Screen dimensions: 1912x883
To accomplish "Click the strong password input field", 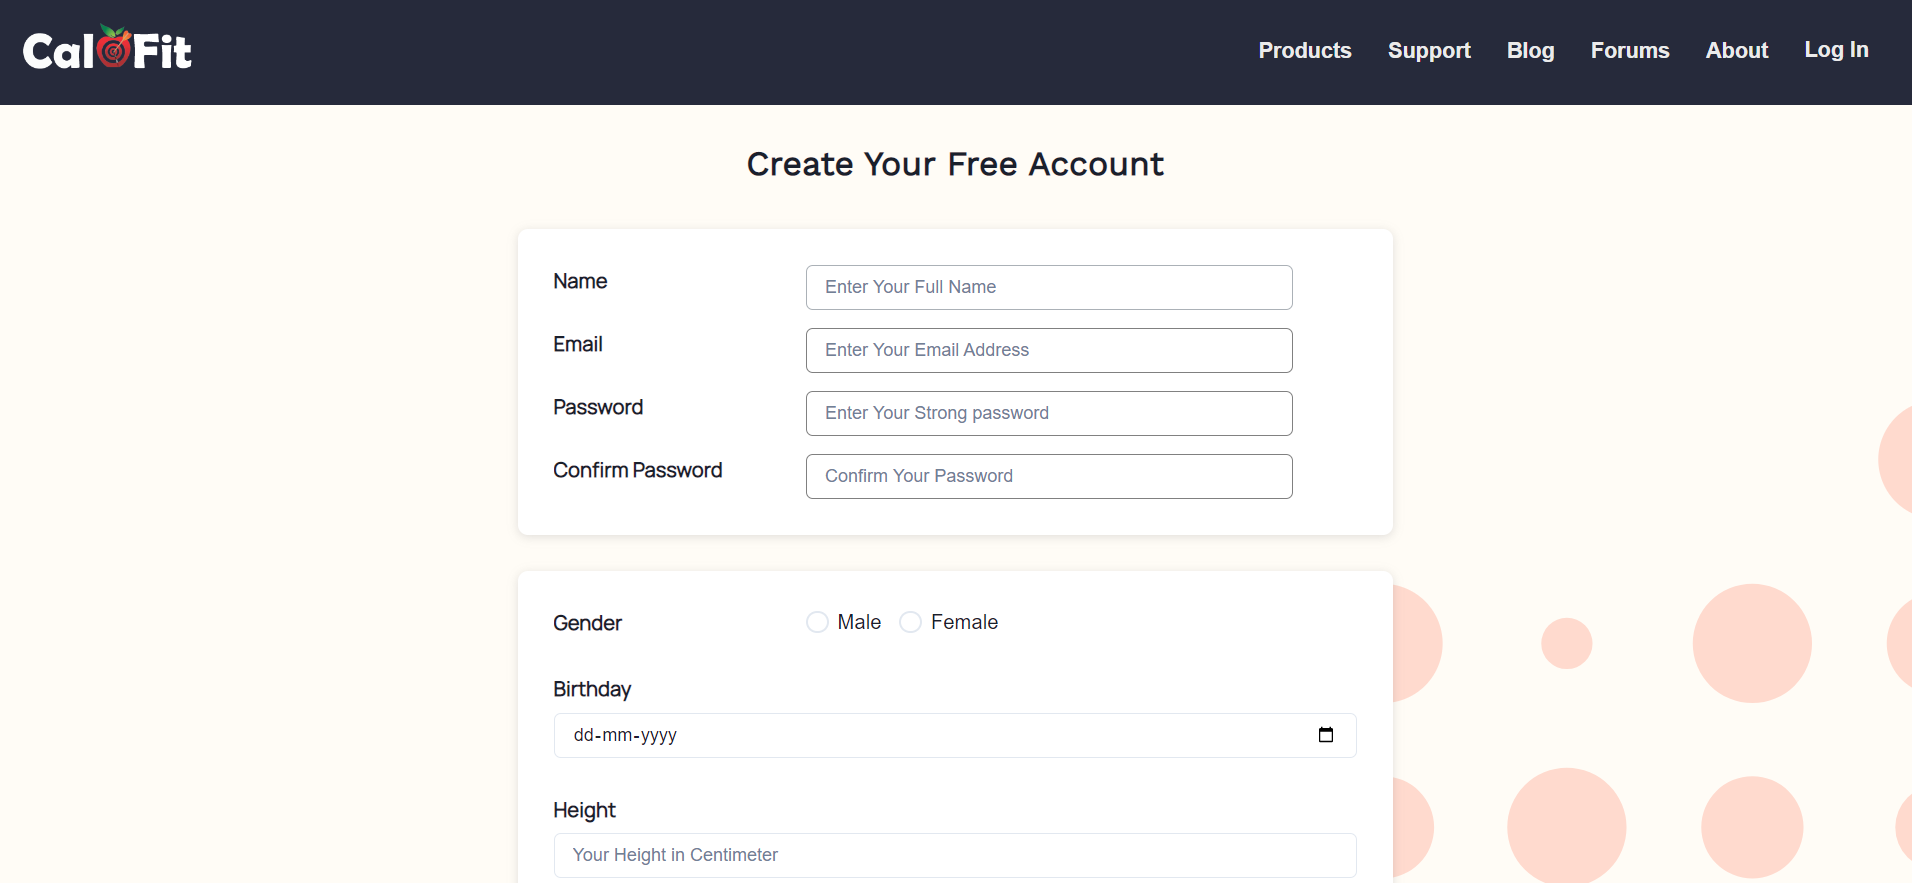I will 1048,413.
